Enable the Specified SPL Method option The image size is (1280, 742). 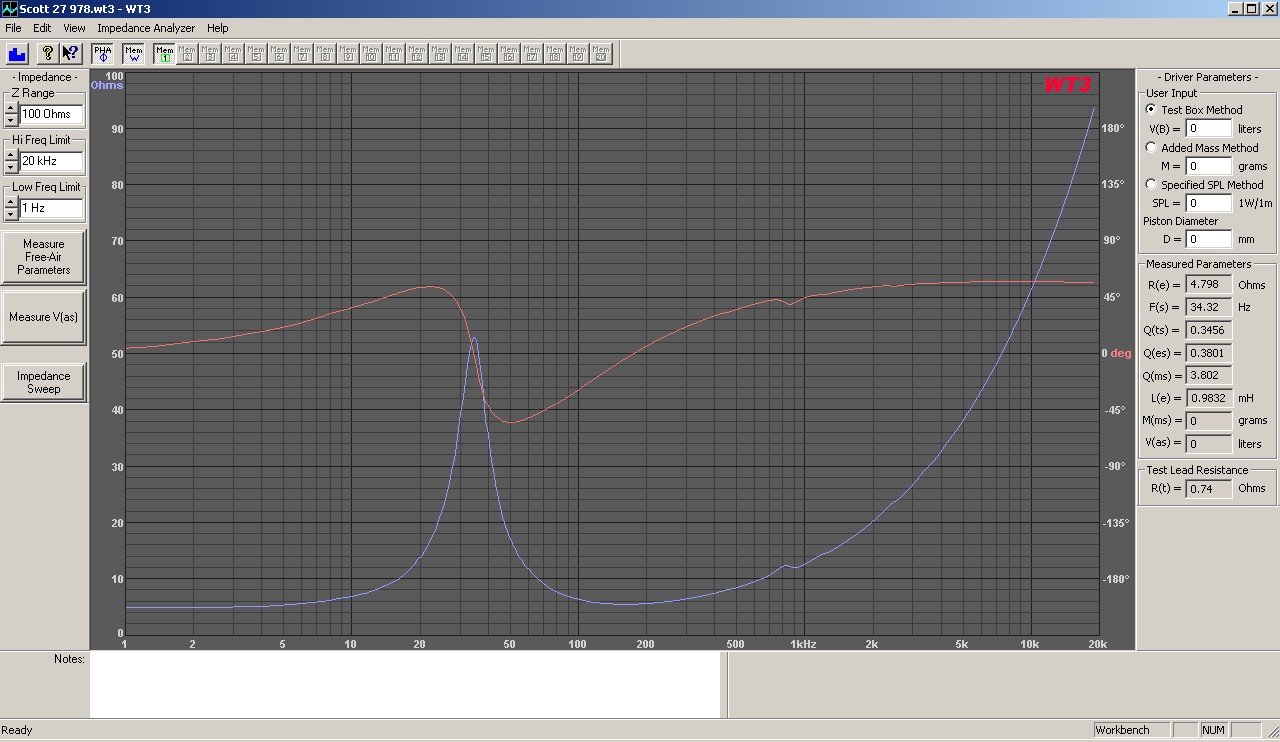1151,185
